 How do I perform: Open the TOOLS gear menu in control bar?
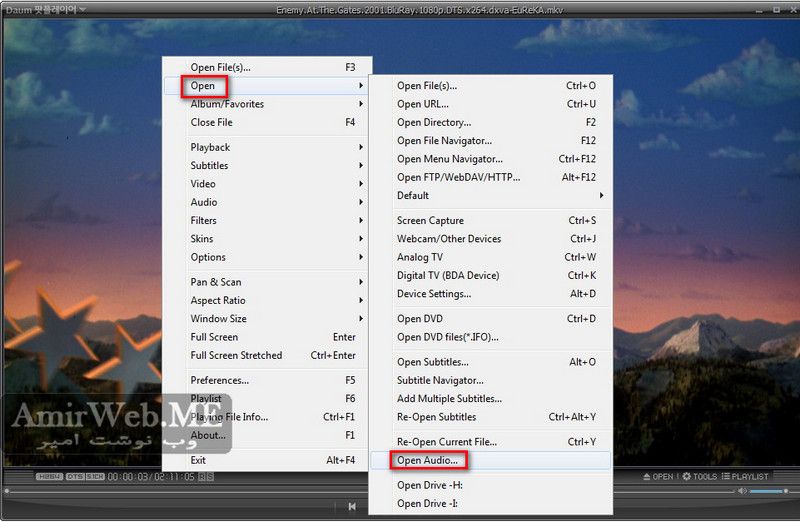click(x=700, y=477)
